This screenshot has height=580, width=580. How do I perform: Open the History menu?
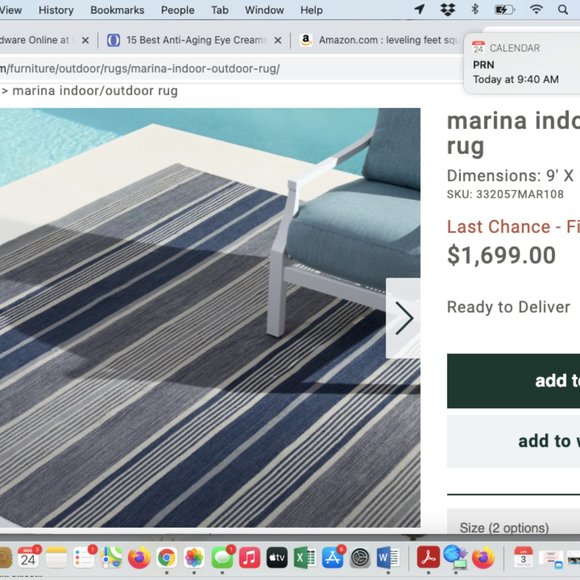click(x=56, y=10)
